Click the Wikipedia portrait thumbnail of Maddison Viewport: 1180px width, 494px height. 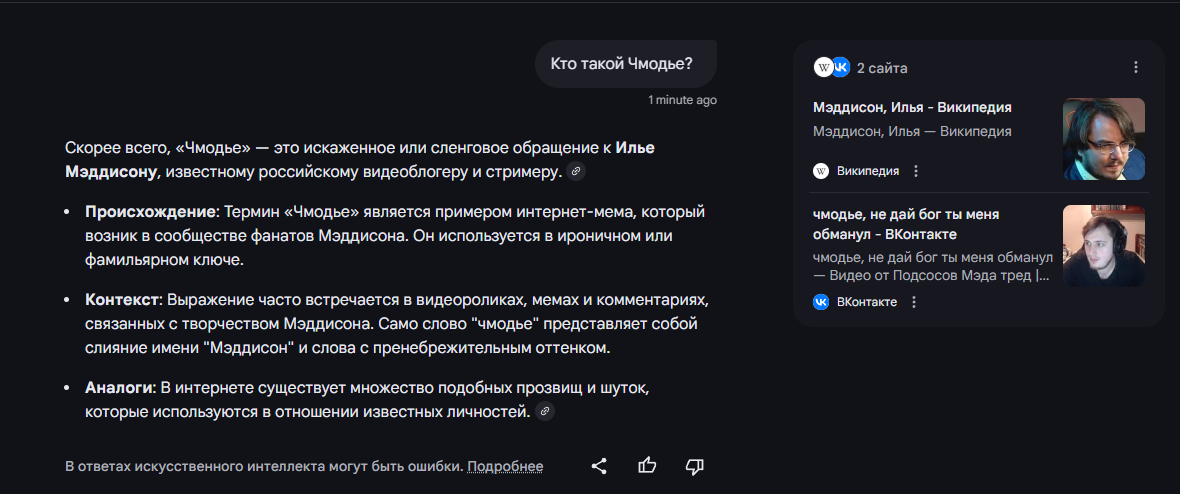pos(1103,139)
